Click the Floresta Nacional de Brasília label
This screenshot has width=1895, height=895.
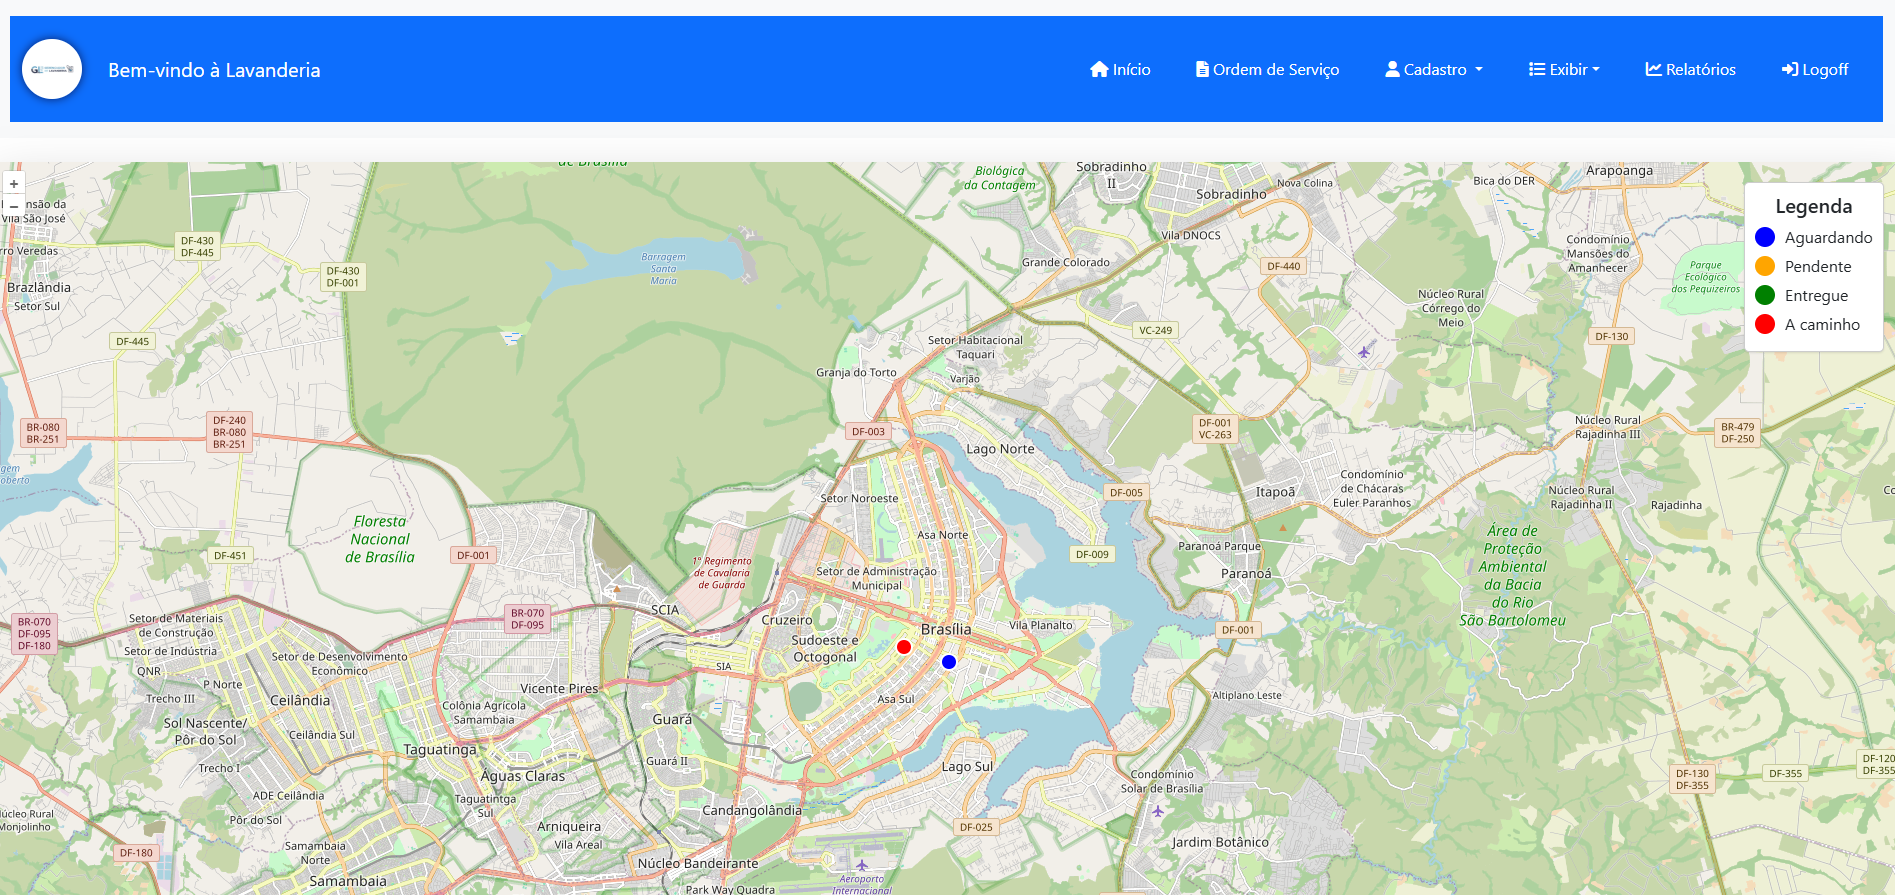coord(380,539)
